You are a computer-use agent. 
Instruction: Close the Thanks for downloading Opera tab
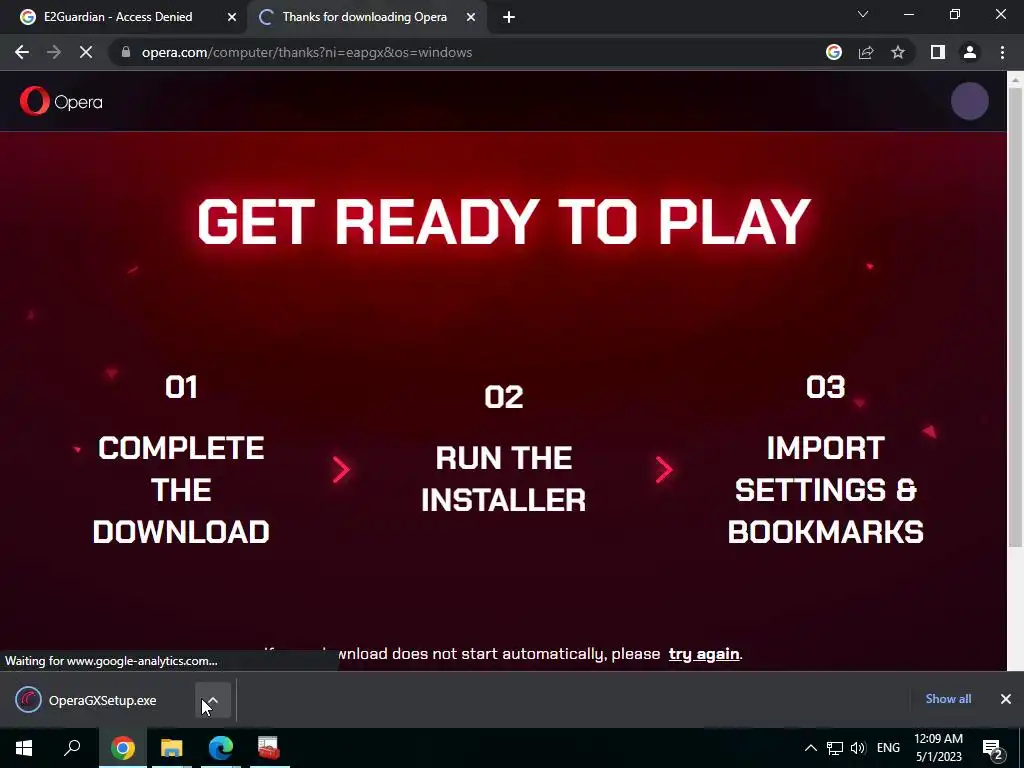pyautogui.click(x=471, y=17)
